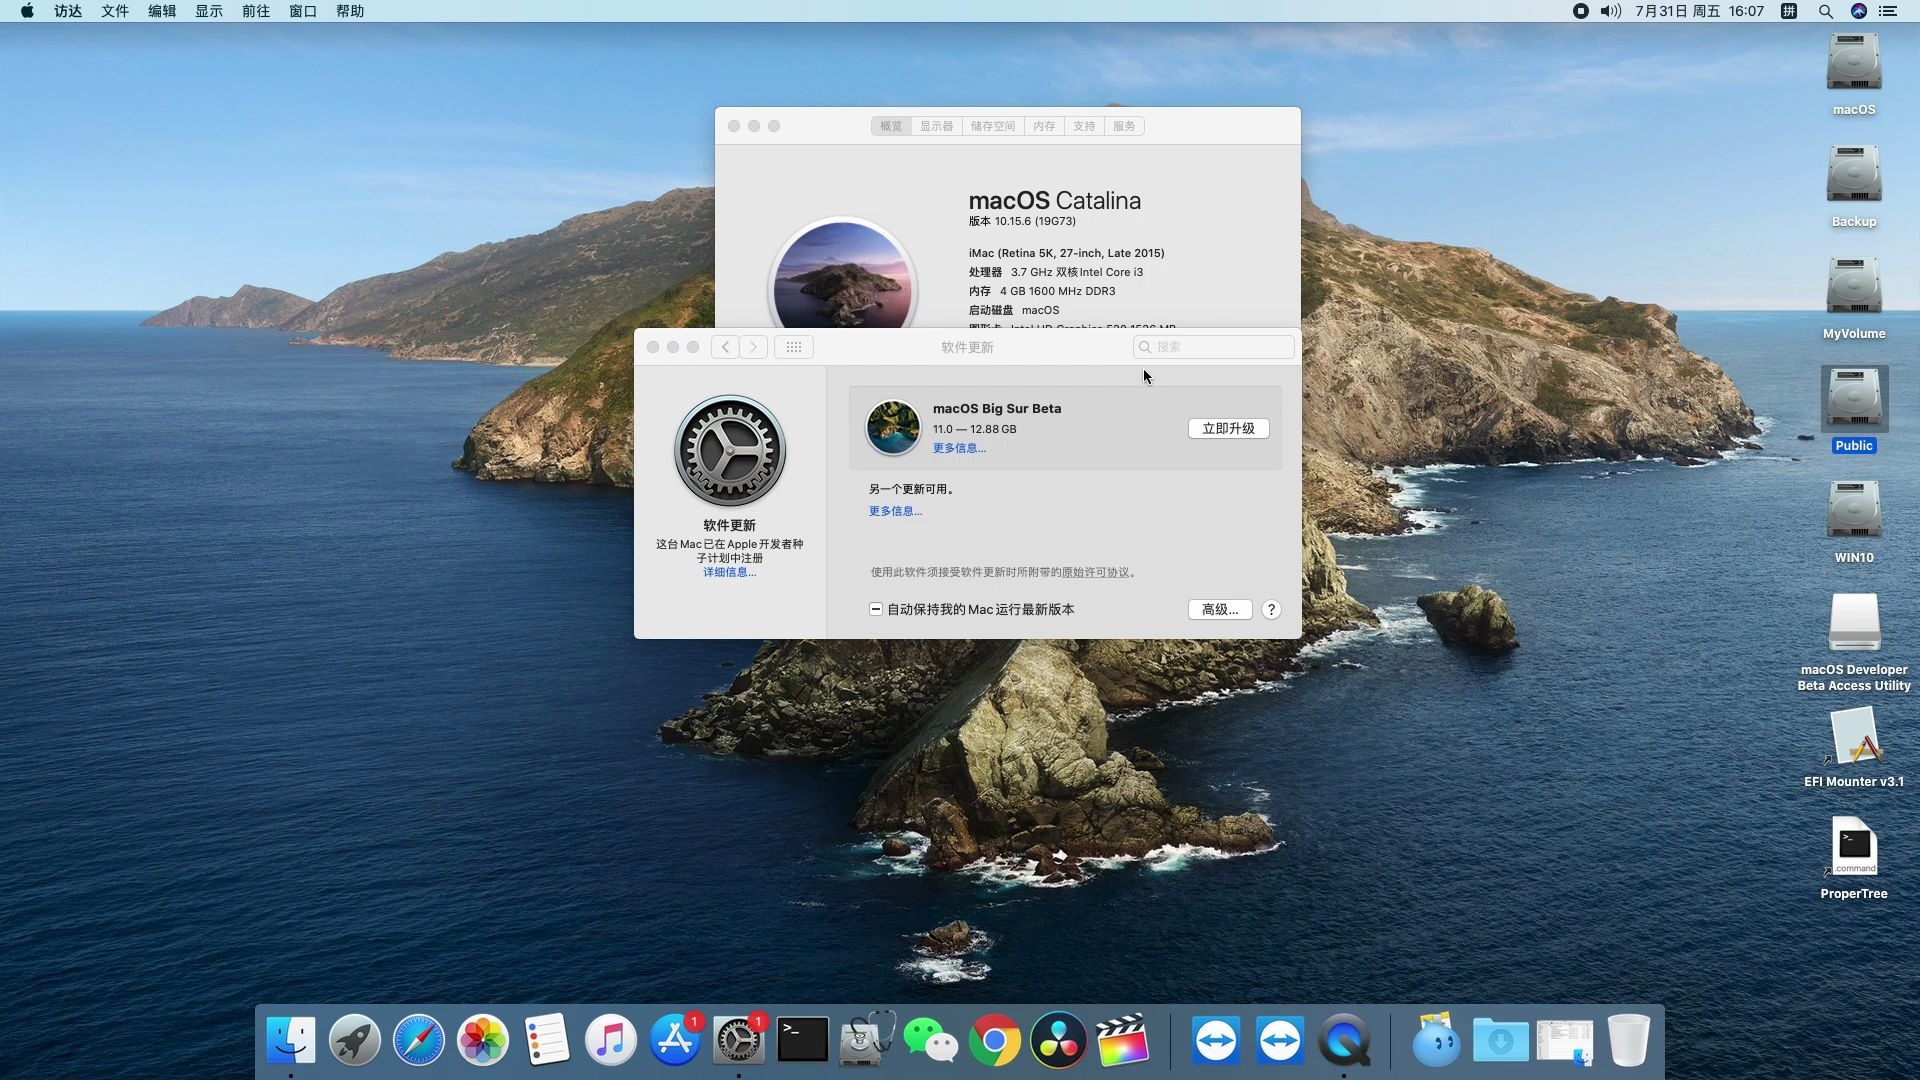The height and width of the screenshot is (1080, 1920).
Task: Switch to 内存 tab in About This Mac
Action: (x=1044, y=126)
